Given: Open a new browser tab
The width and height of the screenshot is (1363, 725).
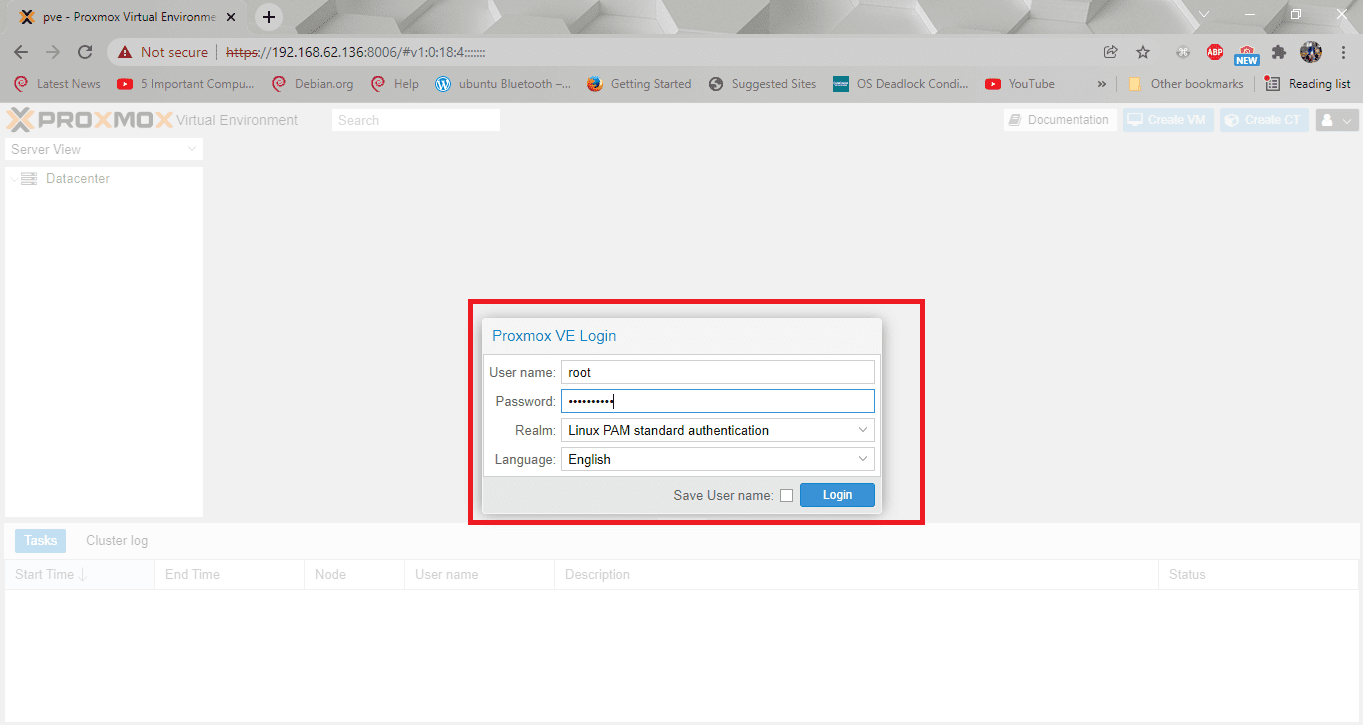Looking at the screenshot, I should coord(269,17).
